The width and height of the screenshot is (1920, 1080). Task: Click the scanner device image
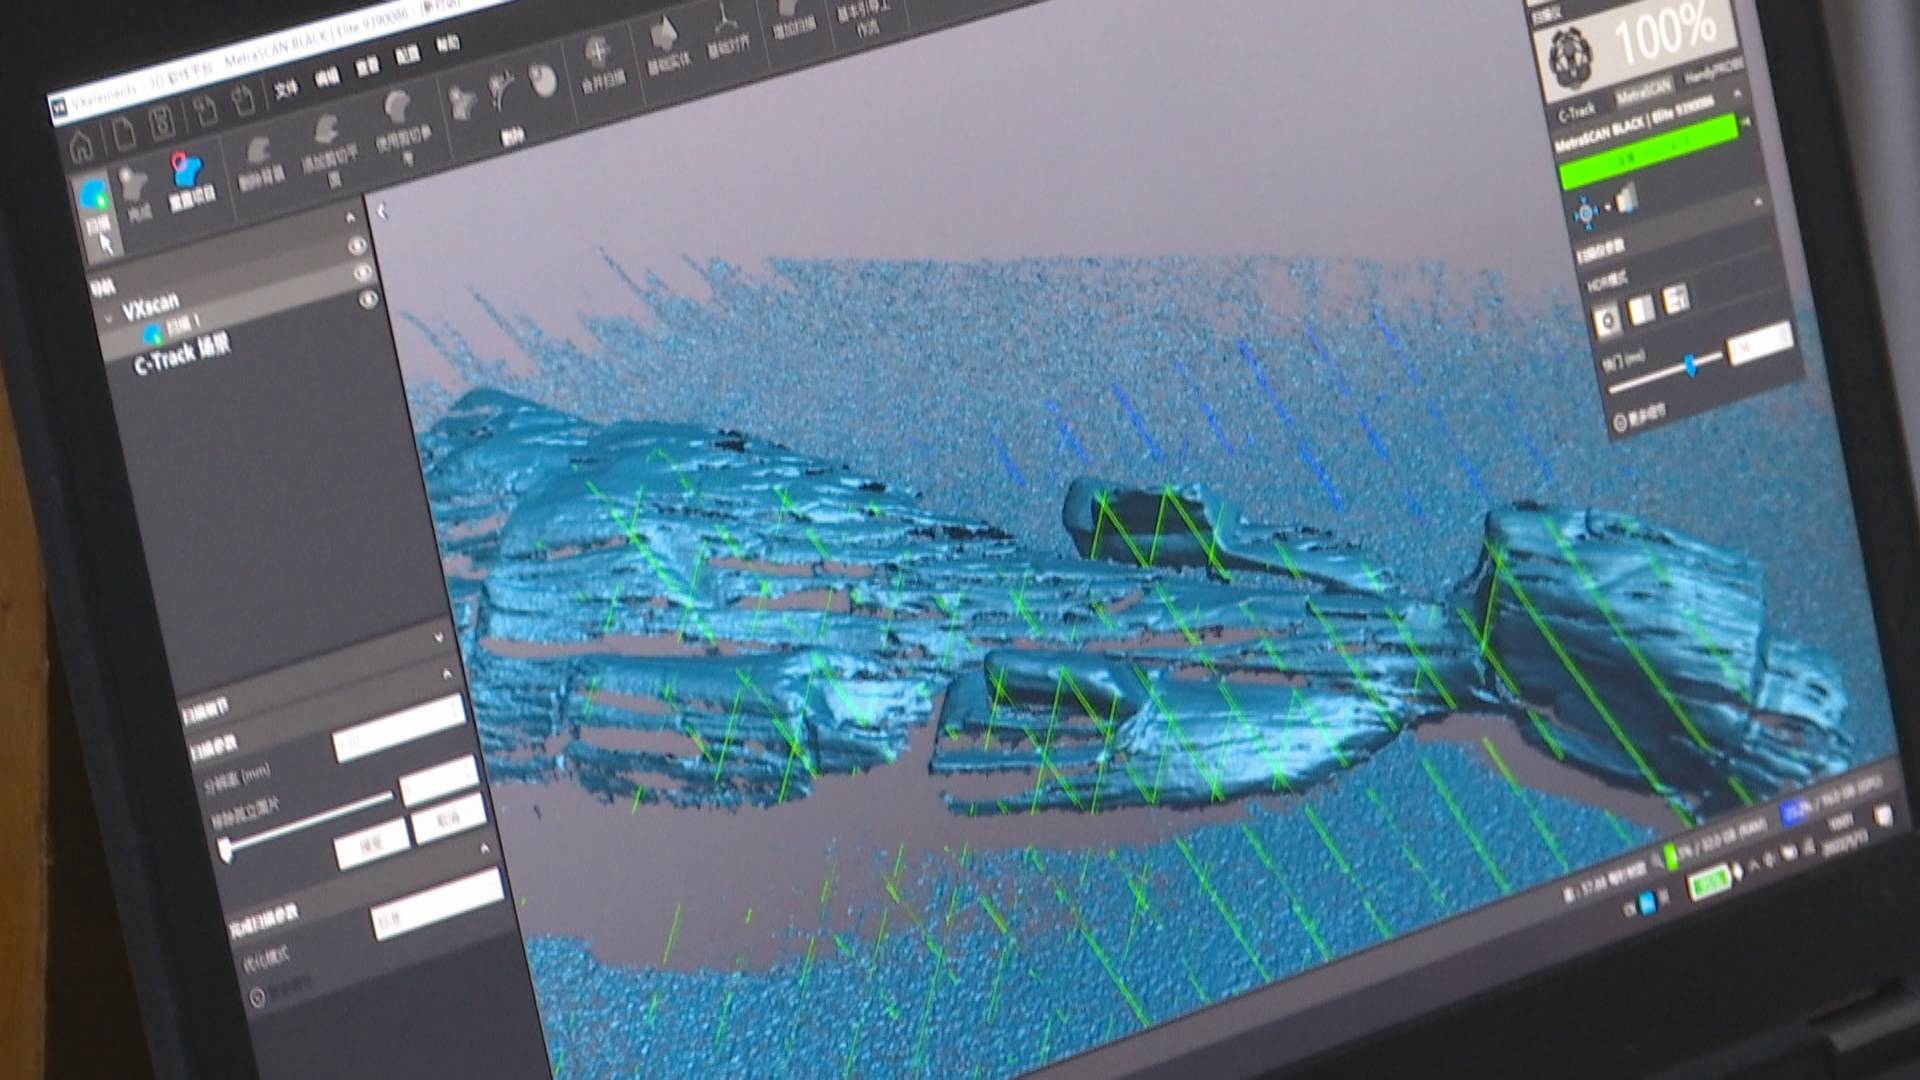(1571, 58)
